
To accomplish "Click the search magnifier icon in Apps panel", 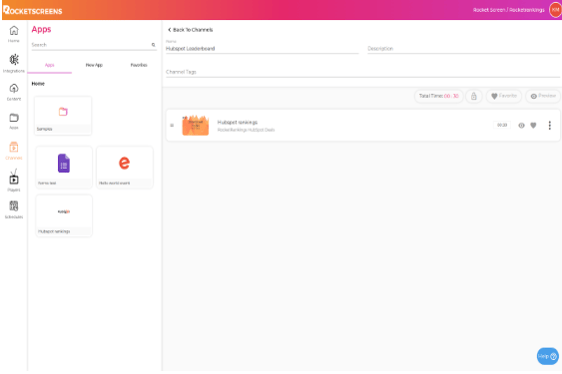I will coord(153,45).
